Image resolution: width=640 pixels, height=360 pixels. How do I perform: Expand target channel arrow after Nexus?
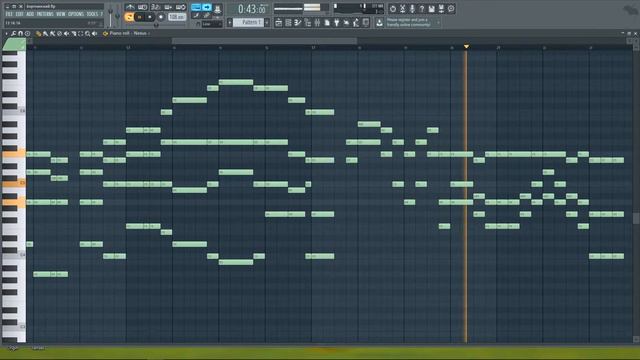(149, 33)
